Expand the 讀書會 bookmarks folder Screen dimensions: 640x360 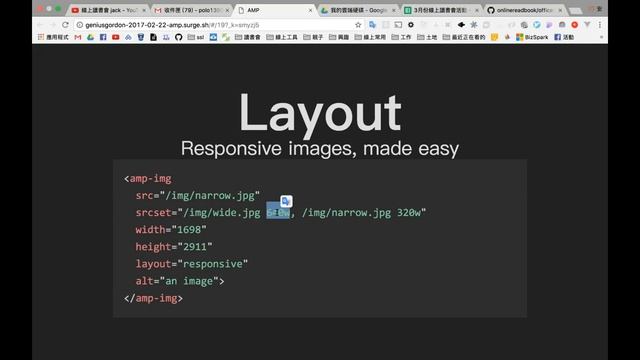click(247, 37)
